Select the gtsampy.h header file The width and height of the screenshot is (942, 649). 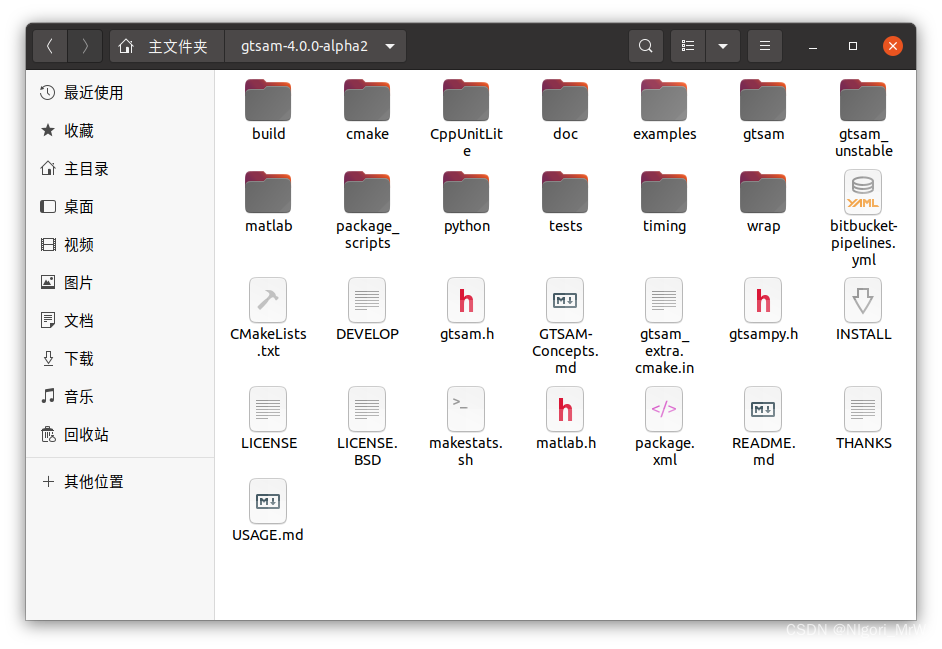(x=763, y=309)
